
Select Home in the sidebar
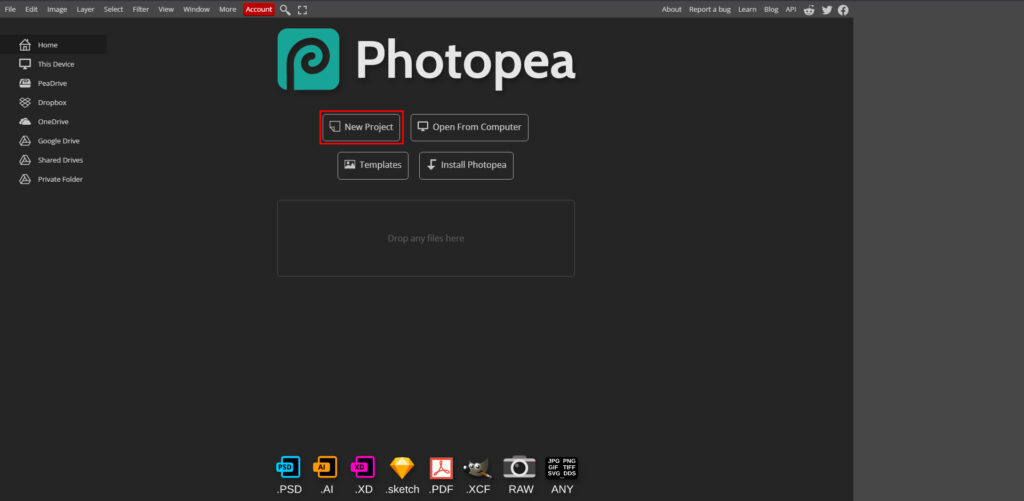[x=54, y=45]
